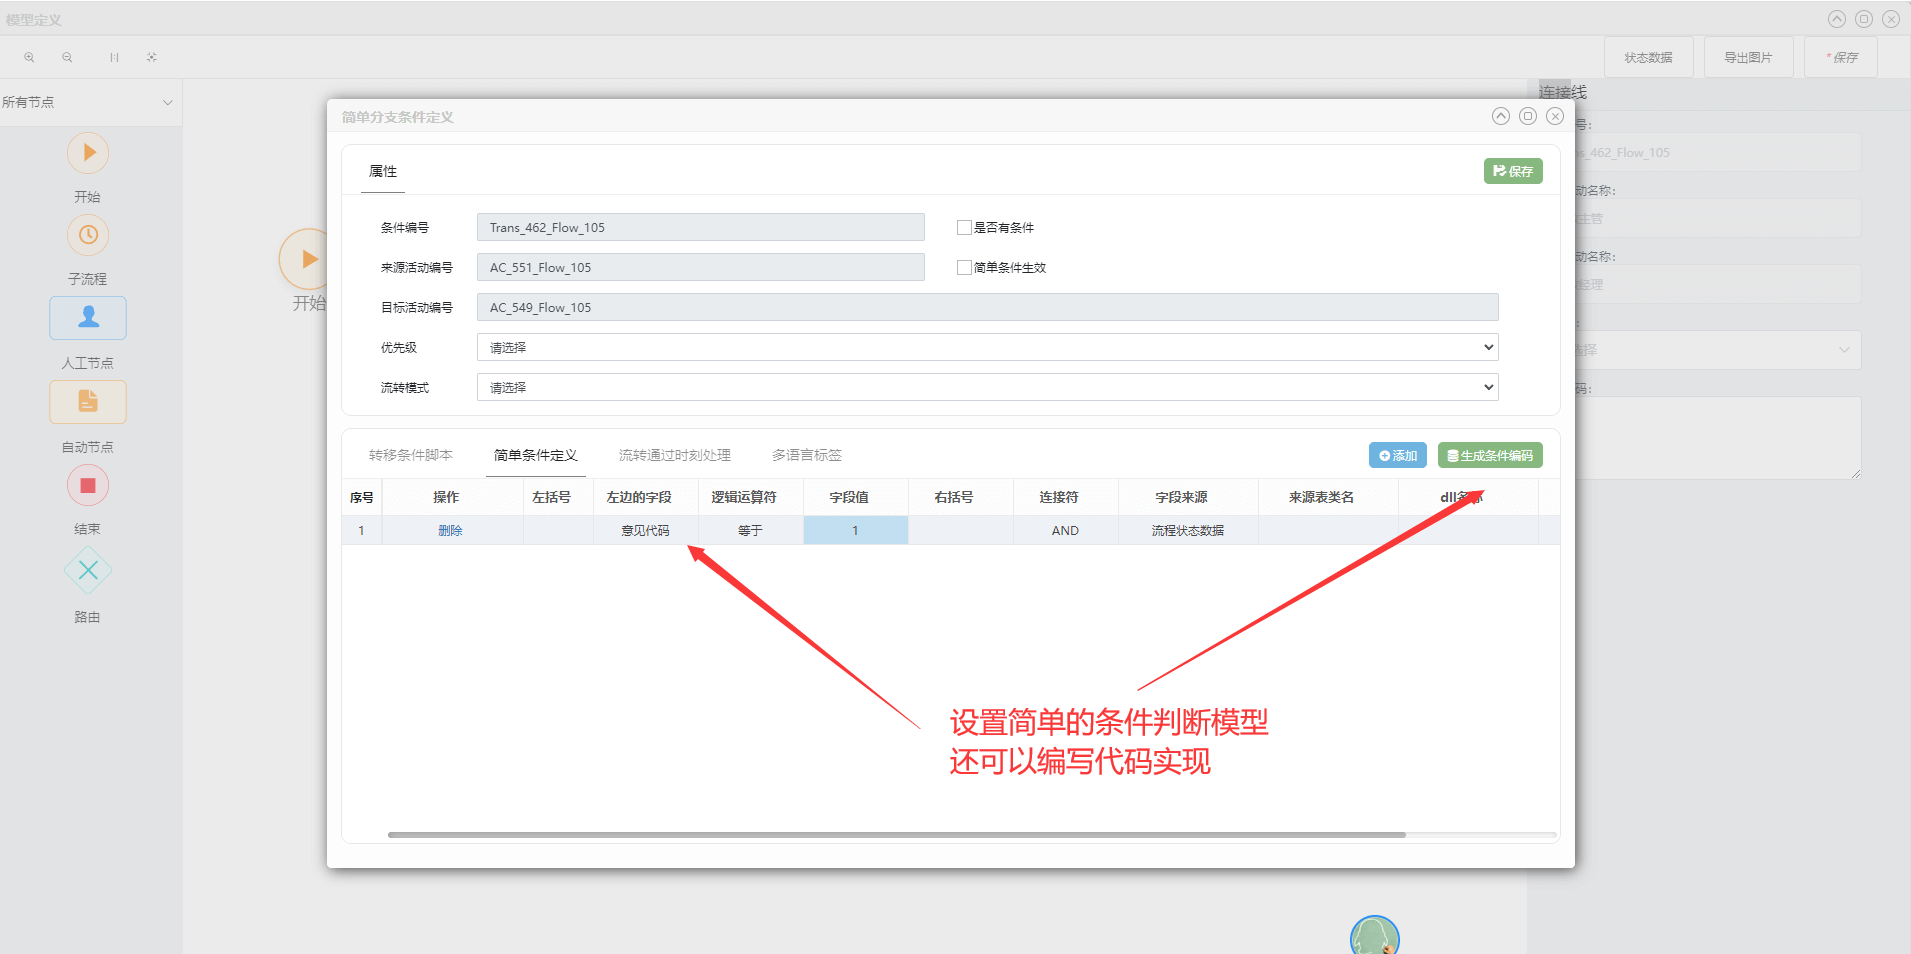Switch to the 流转通过时刻处理 tab
The image size is (1911, 954).
[674, 456]
